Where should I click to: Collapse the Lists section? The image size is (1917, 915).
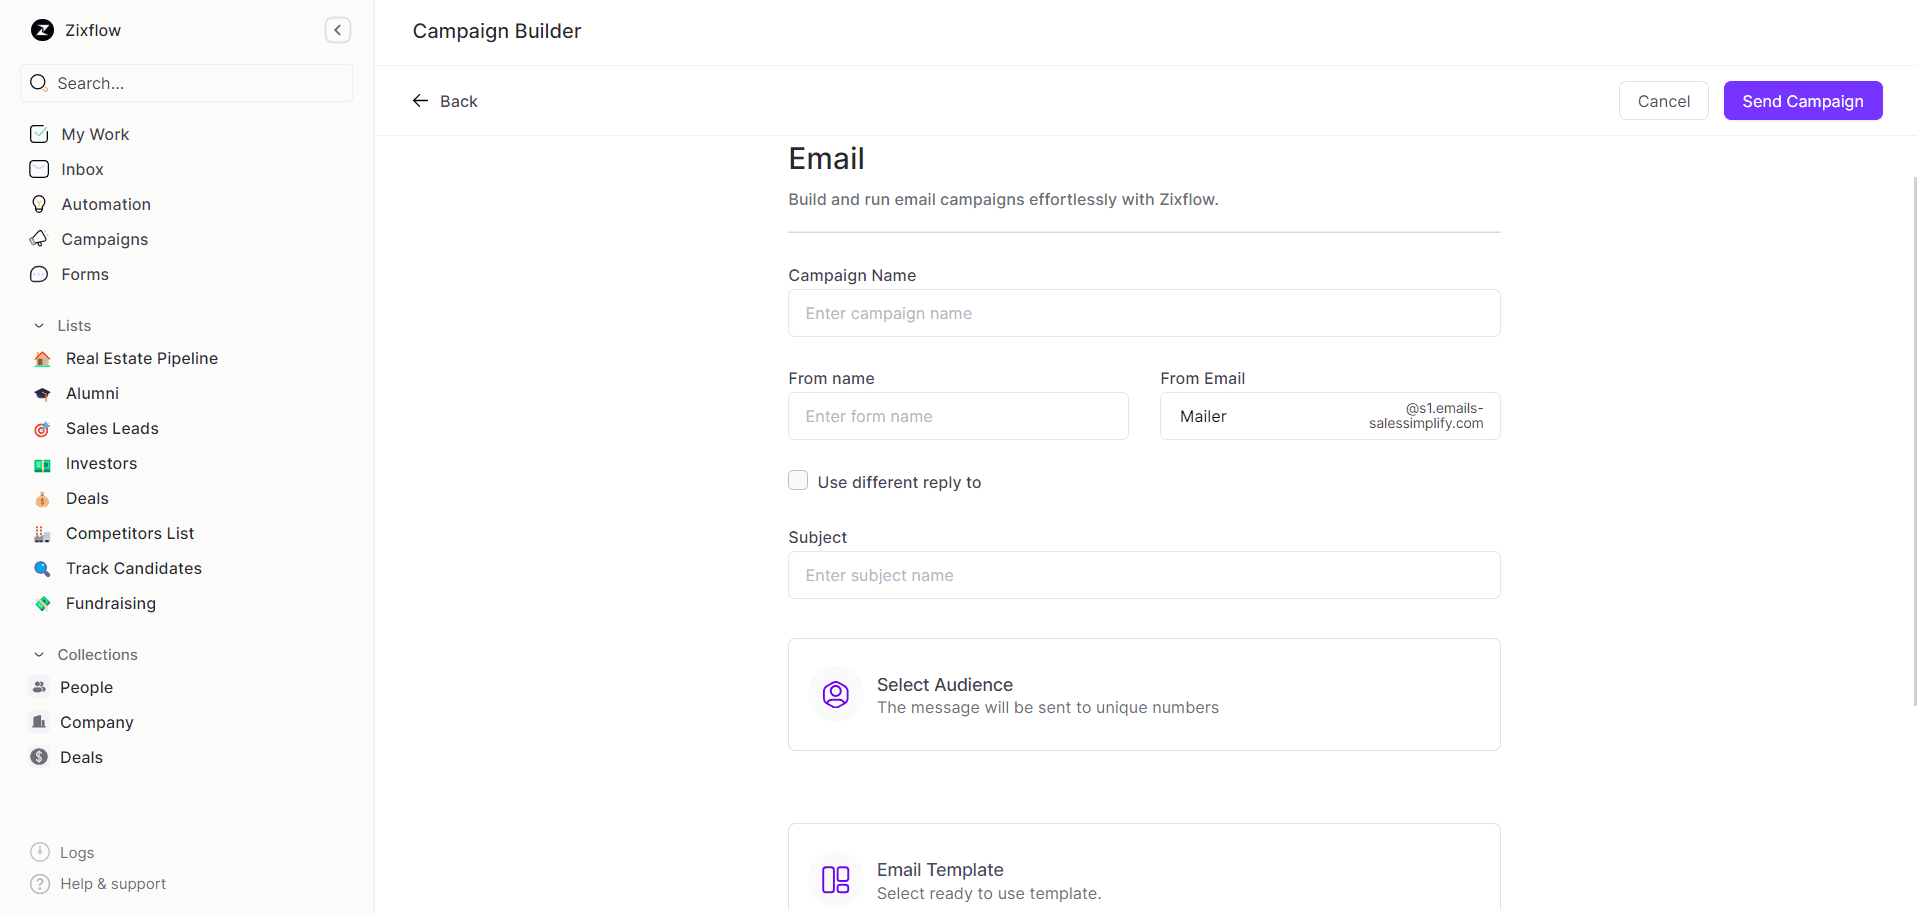coord(38,325)
